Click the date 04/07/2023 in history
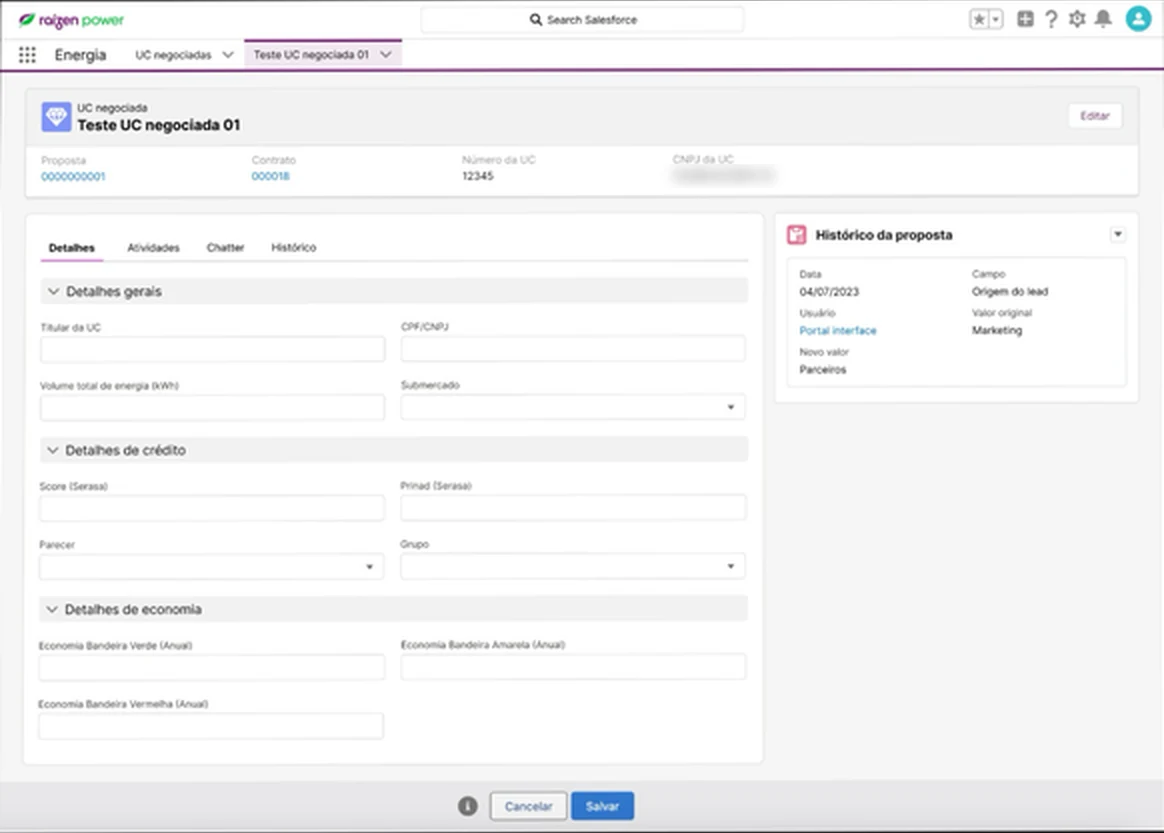 pyautogui.click(x=829, y=292)
